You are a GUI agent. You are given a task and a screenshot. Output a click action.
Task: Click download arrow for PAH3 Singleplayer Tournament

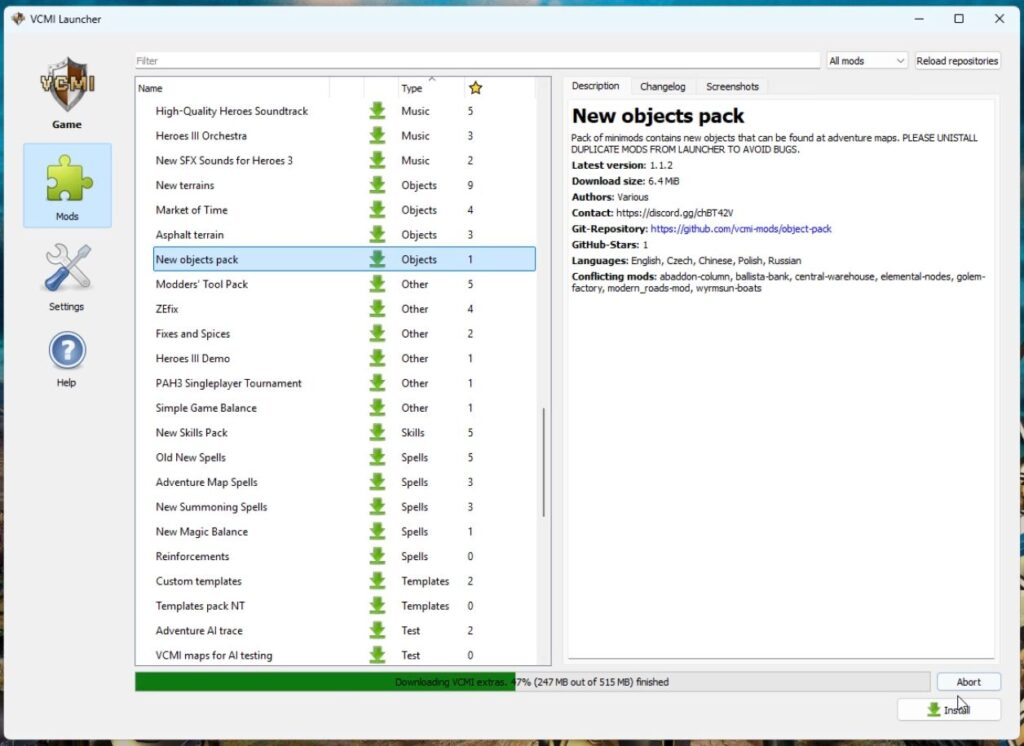(377, 383)
